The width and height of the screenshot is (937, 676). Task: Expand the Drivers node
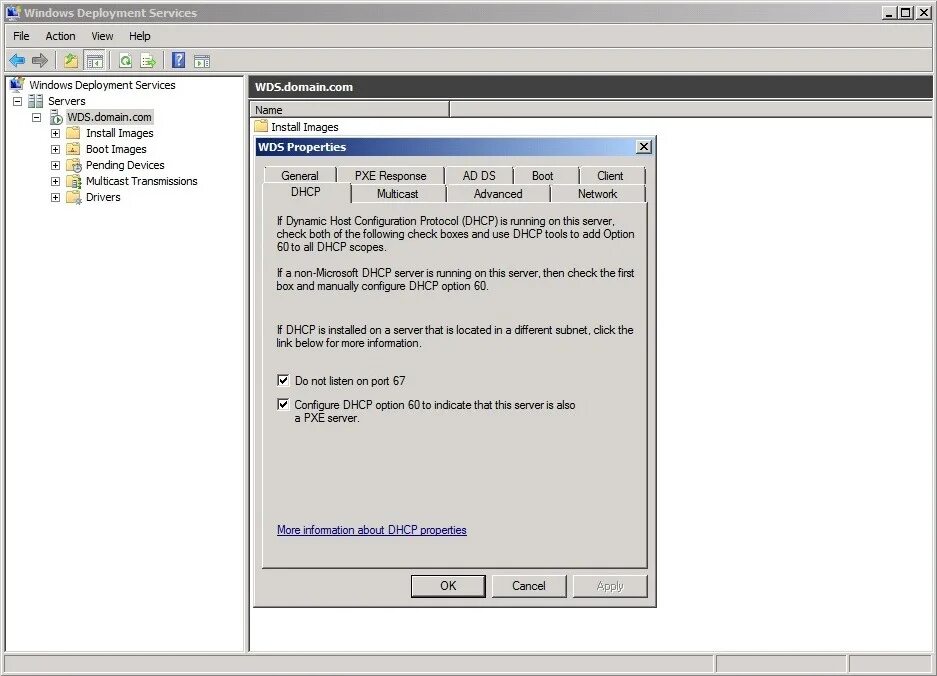tap(55, 198)
